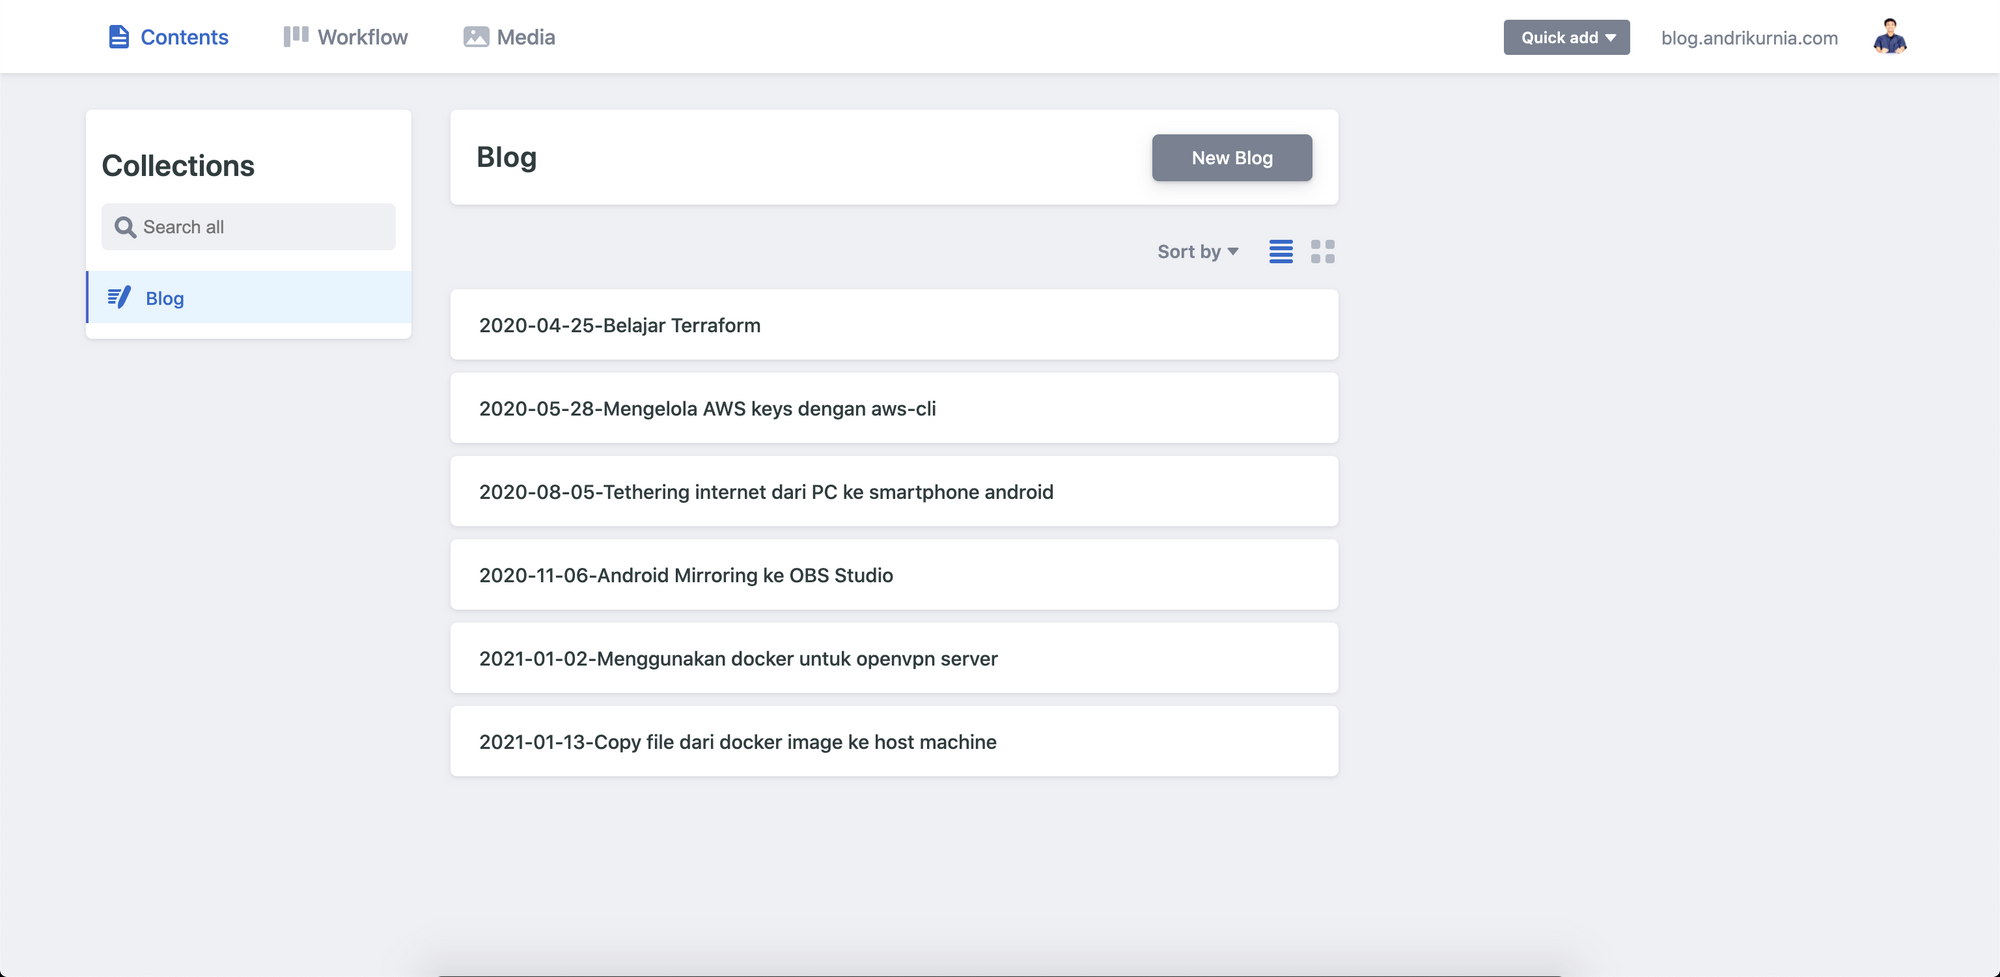Click the Workflow board icon

(295, 36)
